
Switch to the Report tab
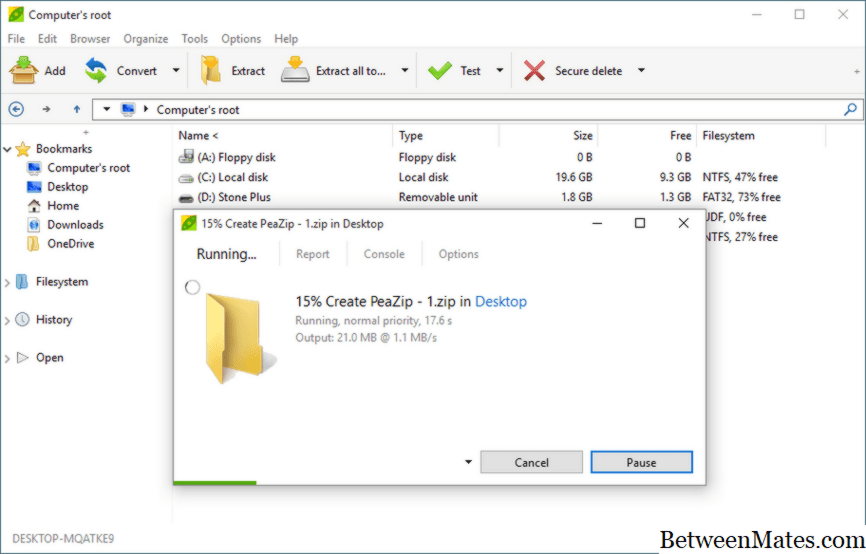(313, 254)
